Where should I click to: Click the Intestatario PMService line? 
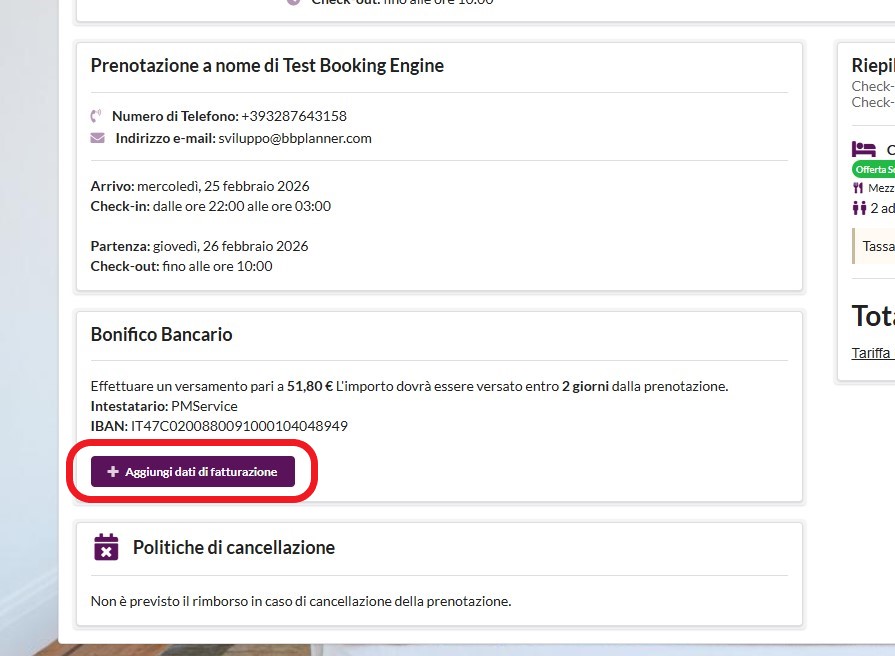(164, 406)
